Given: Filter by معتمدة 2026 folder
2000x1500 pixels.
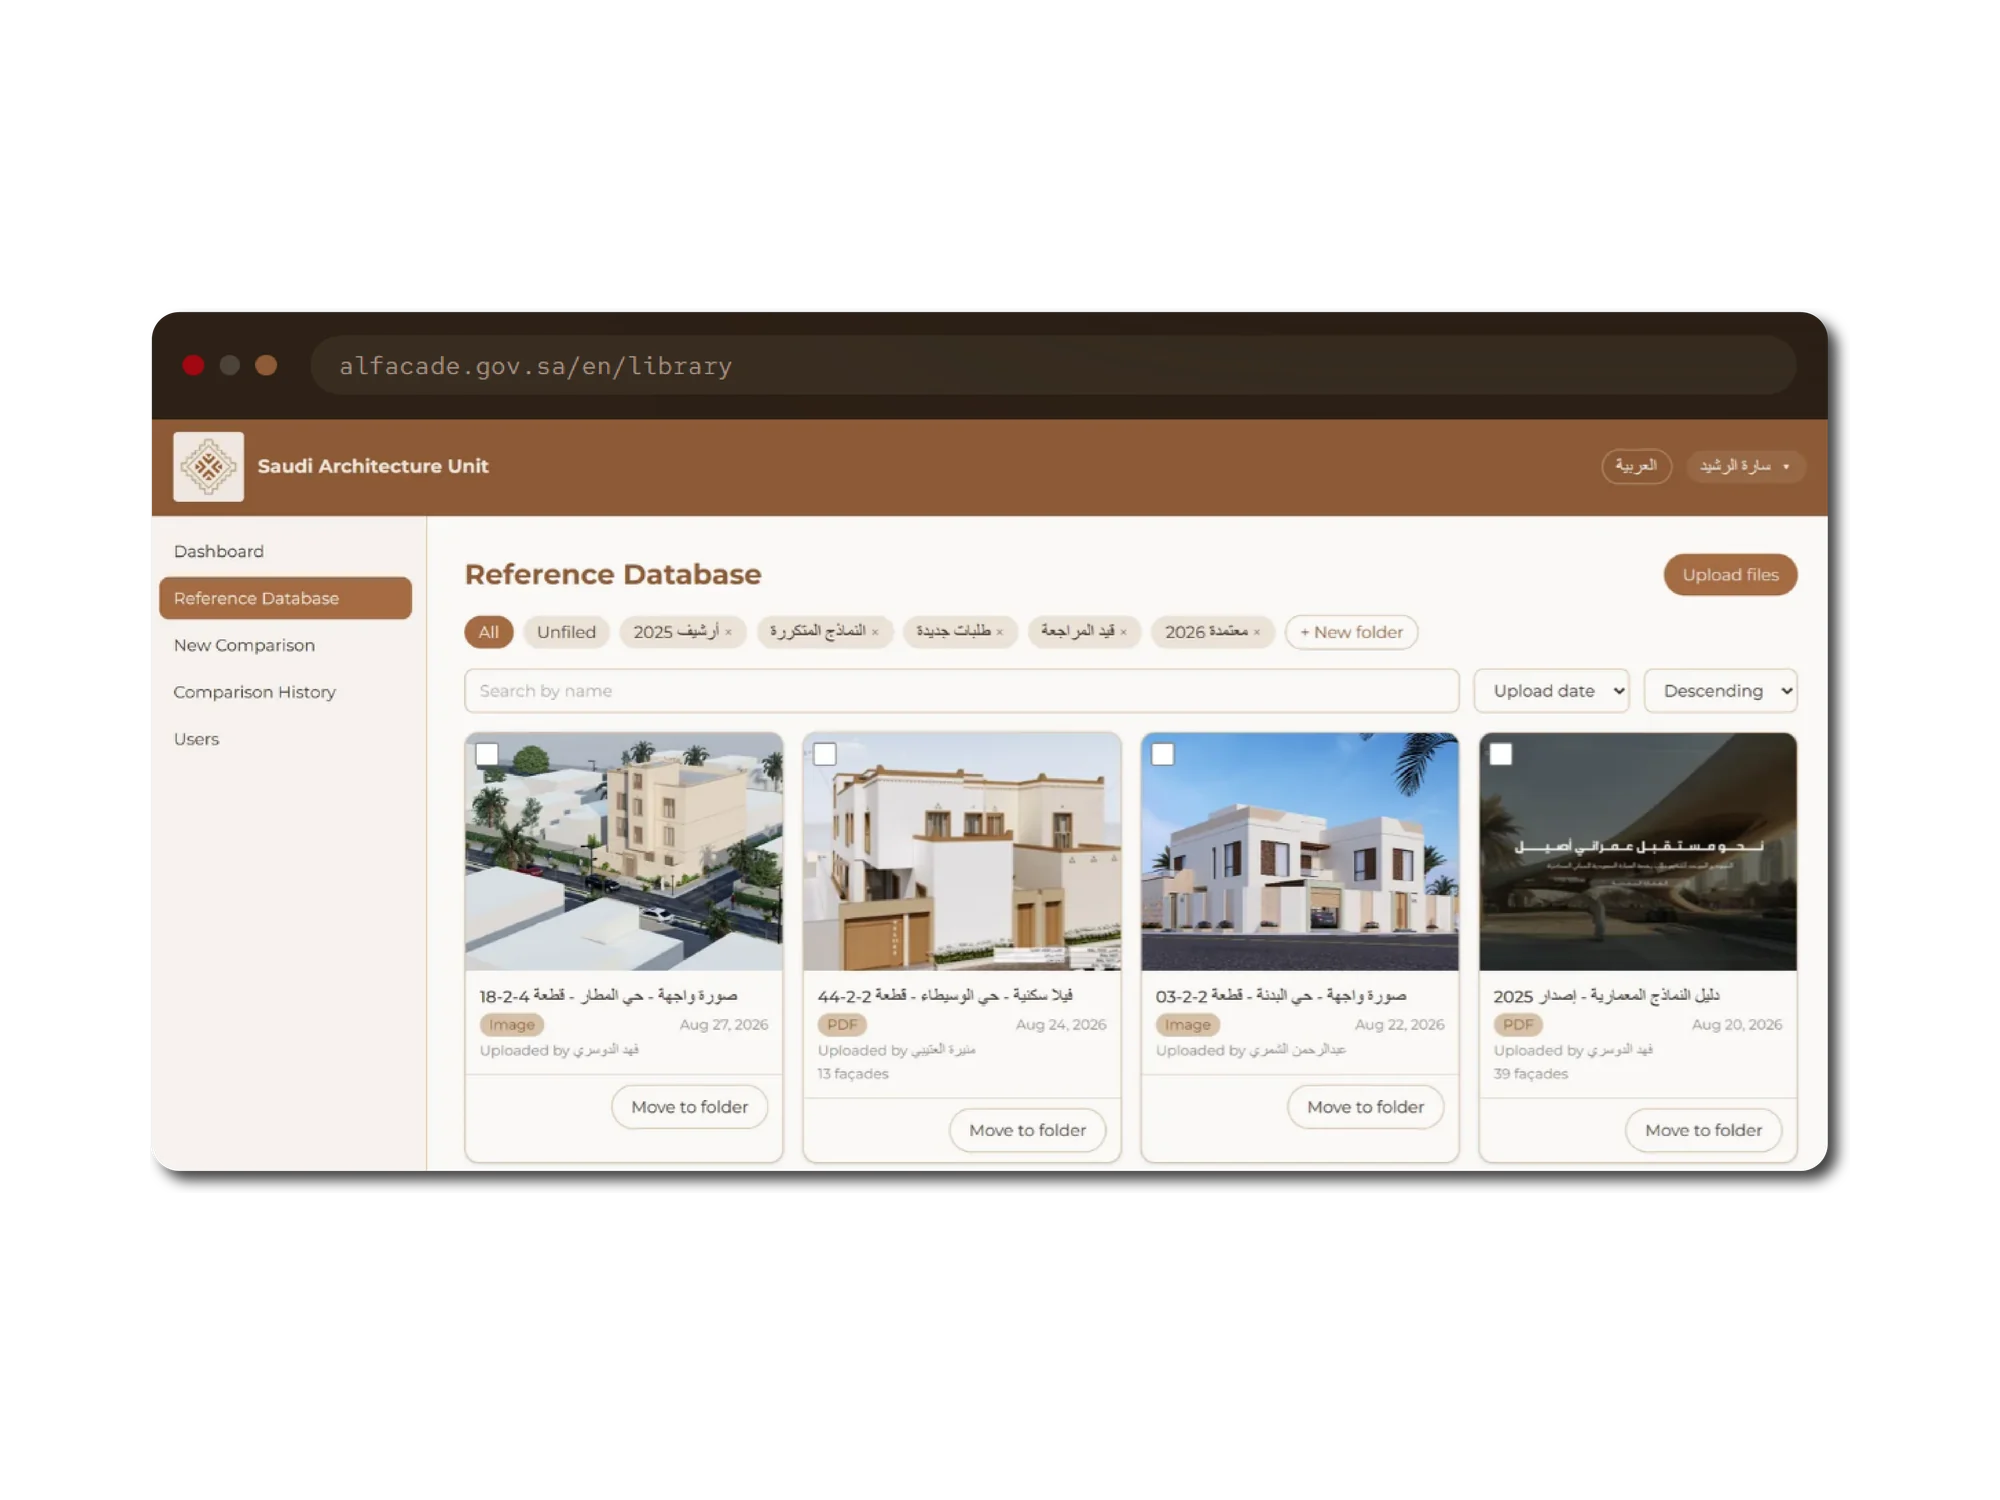Looking at the screenshot, I should [x=1206, y=632].
